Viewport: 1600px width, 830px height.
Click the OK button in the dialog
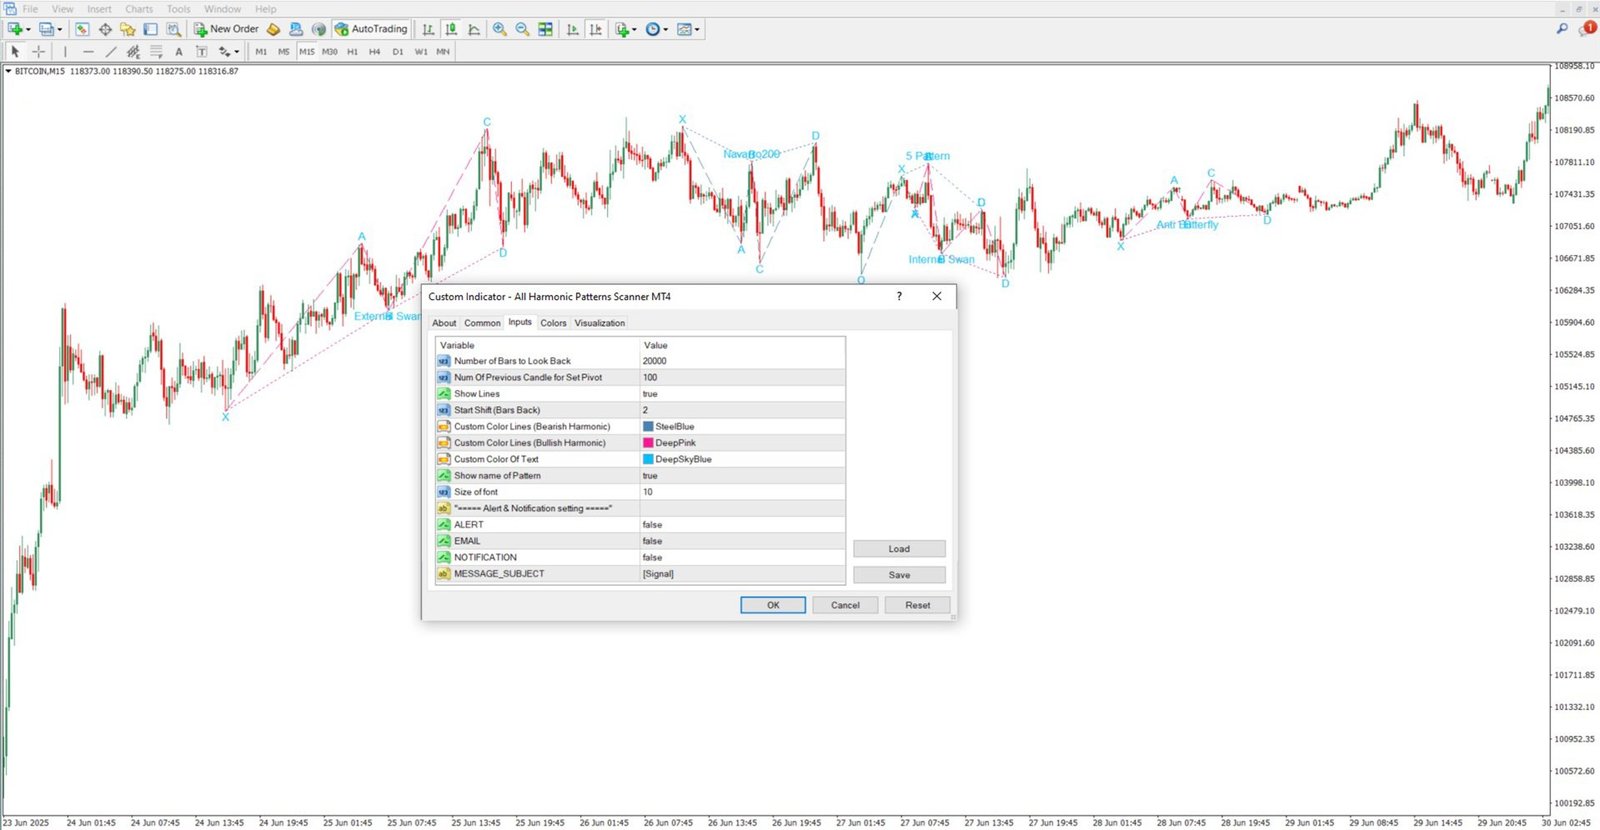(x=773, y=605)
